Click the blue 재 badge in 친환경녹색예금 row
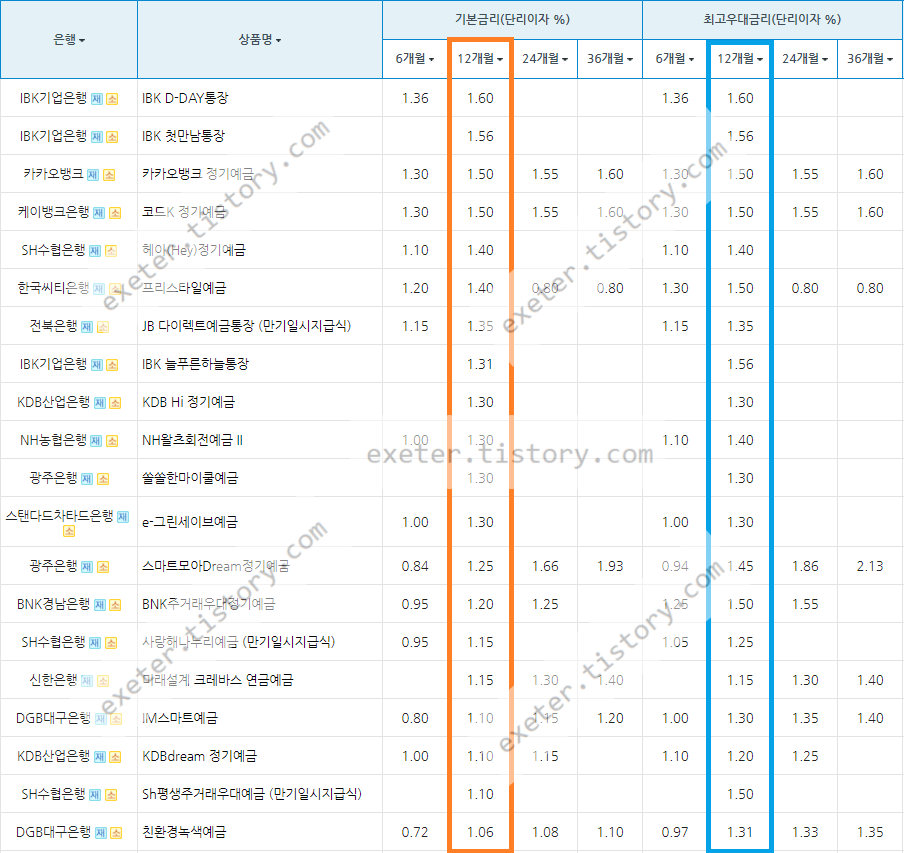 pos(101,833)
